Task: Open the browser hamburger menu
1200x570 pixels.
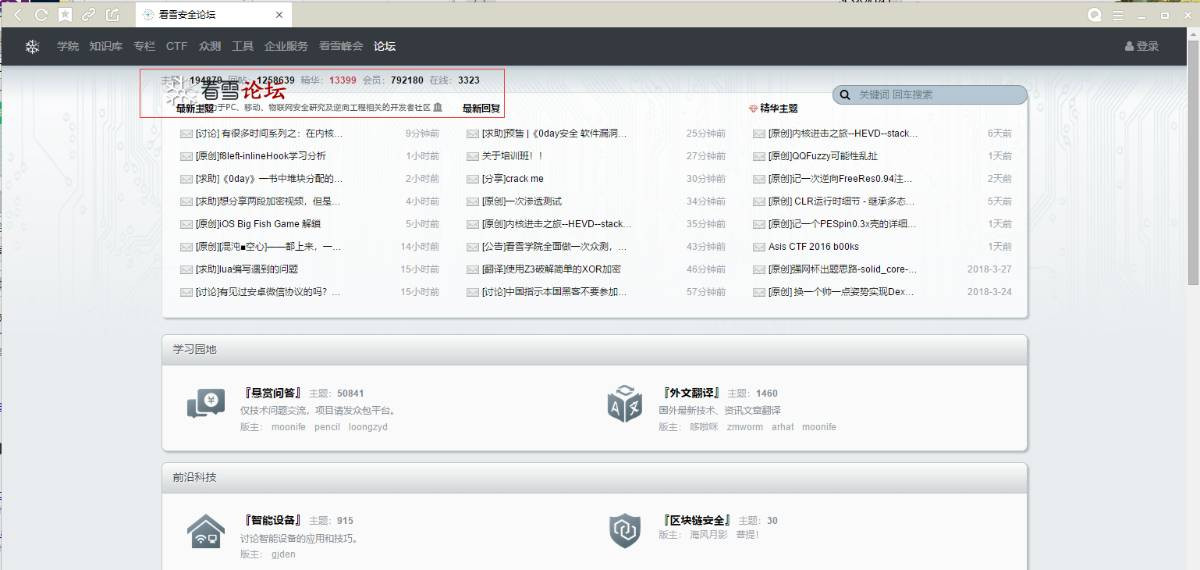Action: [x=1118, y=15]
